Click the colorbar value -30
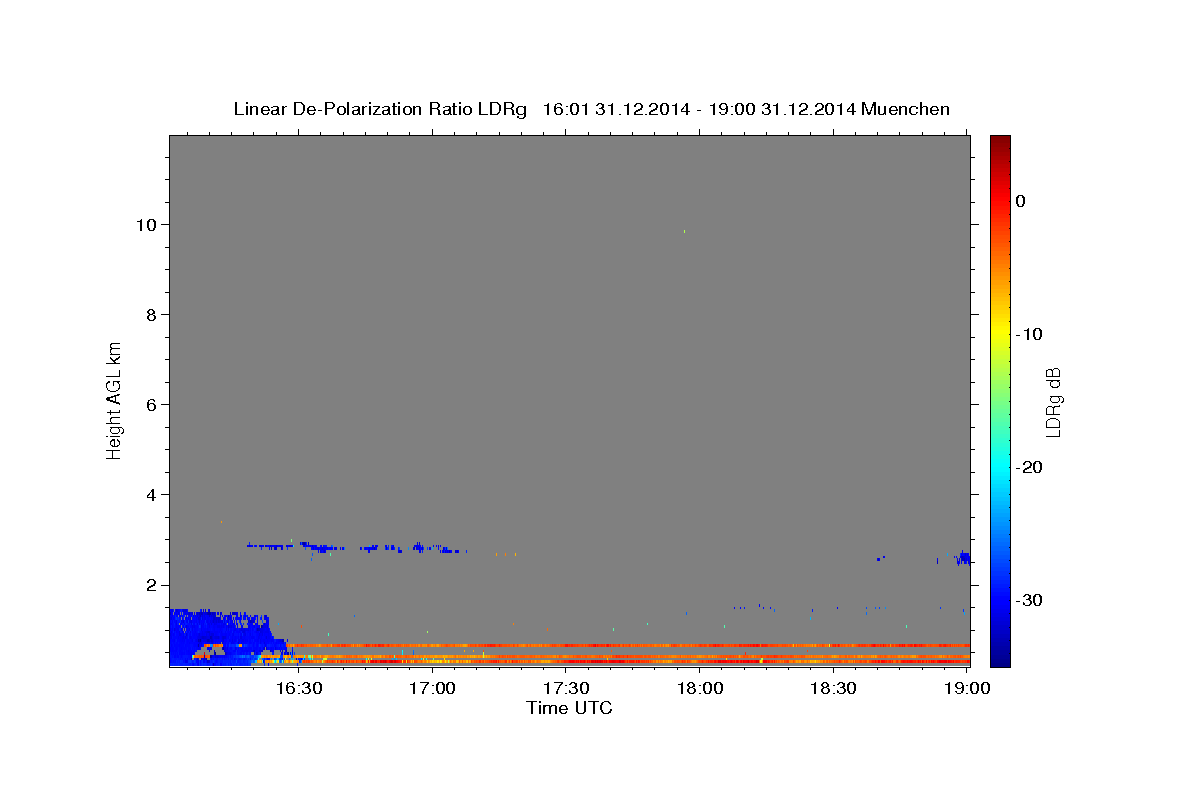Viewport: 1200px width, 800px height. (x=1029, y=600)
